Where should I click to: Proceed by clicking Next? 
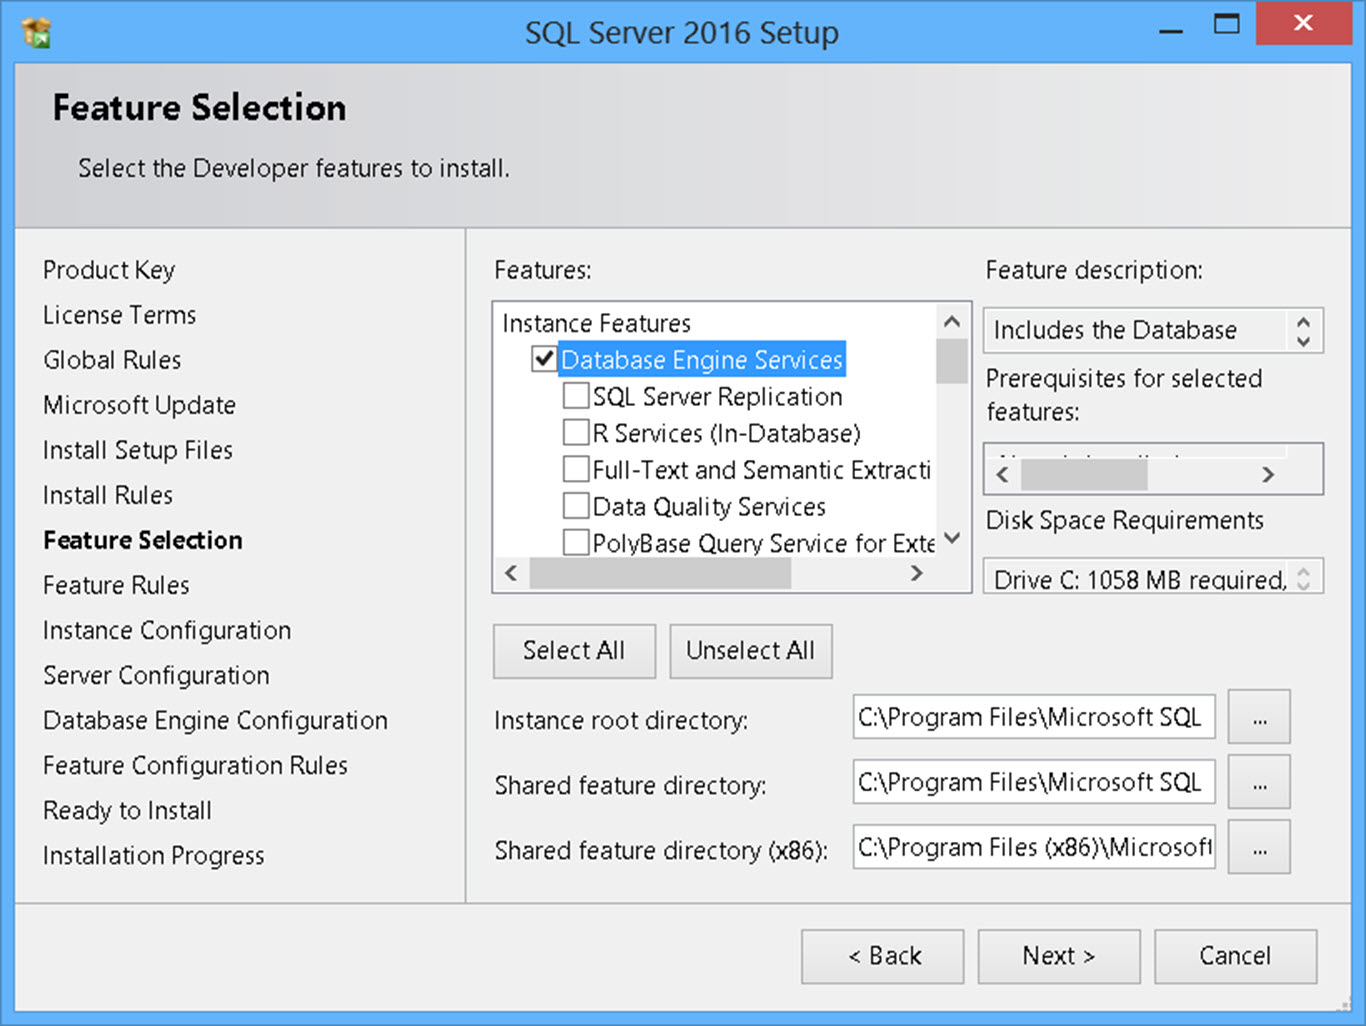pyautogui.click(x=1059, y=956)
